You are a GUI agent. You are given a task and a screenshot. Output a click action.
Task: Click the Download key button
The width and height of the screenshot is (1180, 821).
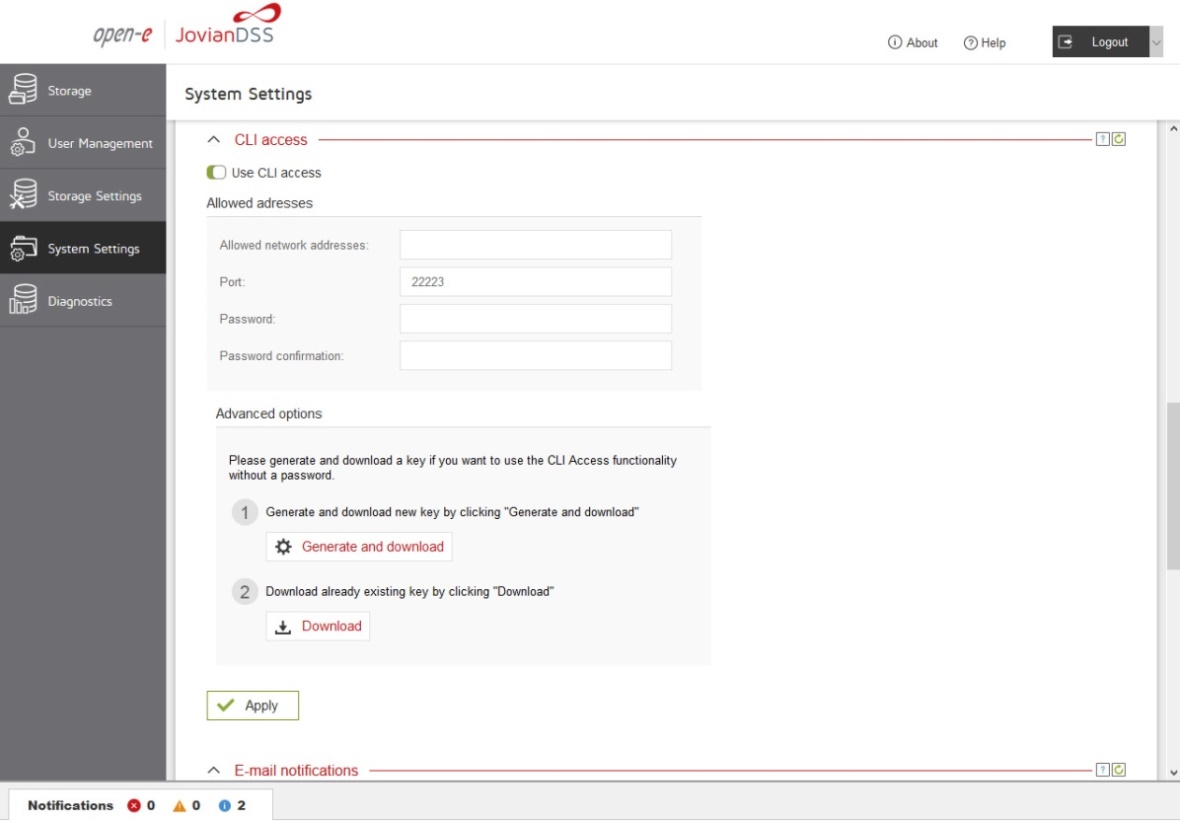[x=318, y=627]
